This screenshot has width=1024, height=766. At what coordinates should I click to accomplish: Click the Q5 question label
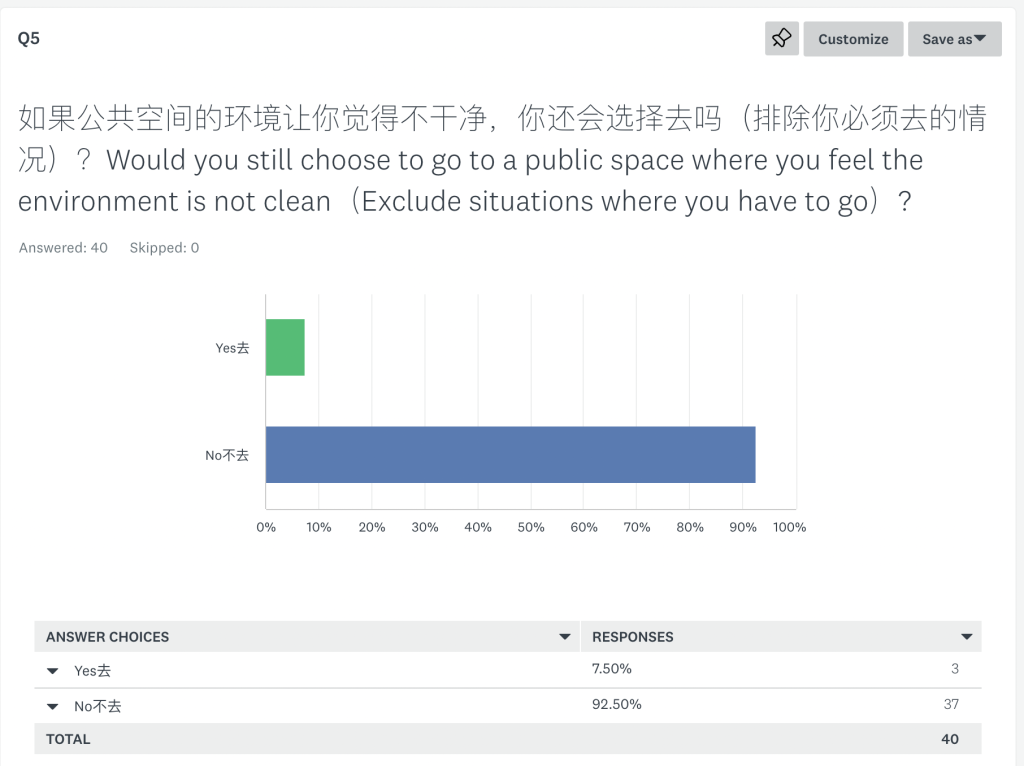[29, 39]
